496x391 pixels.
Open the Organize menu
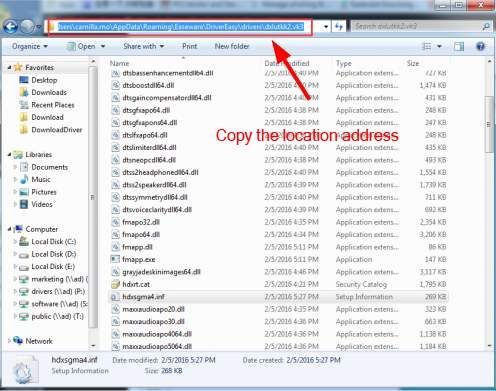(x=30, y=46)
